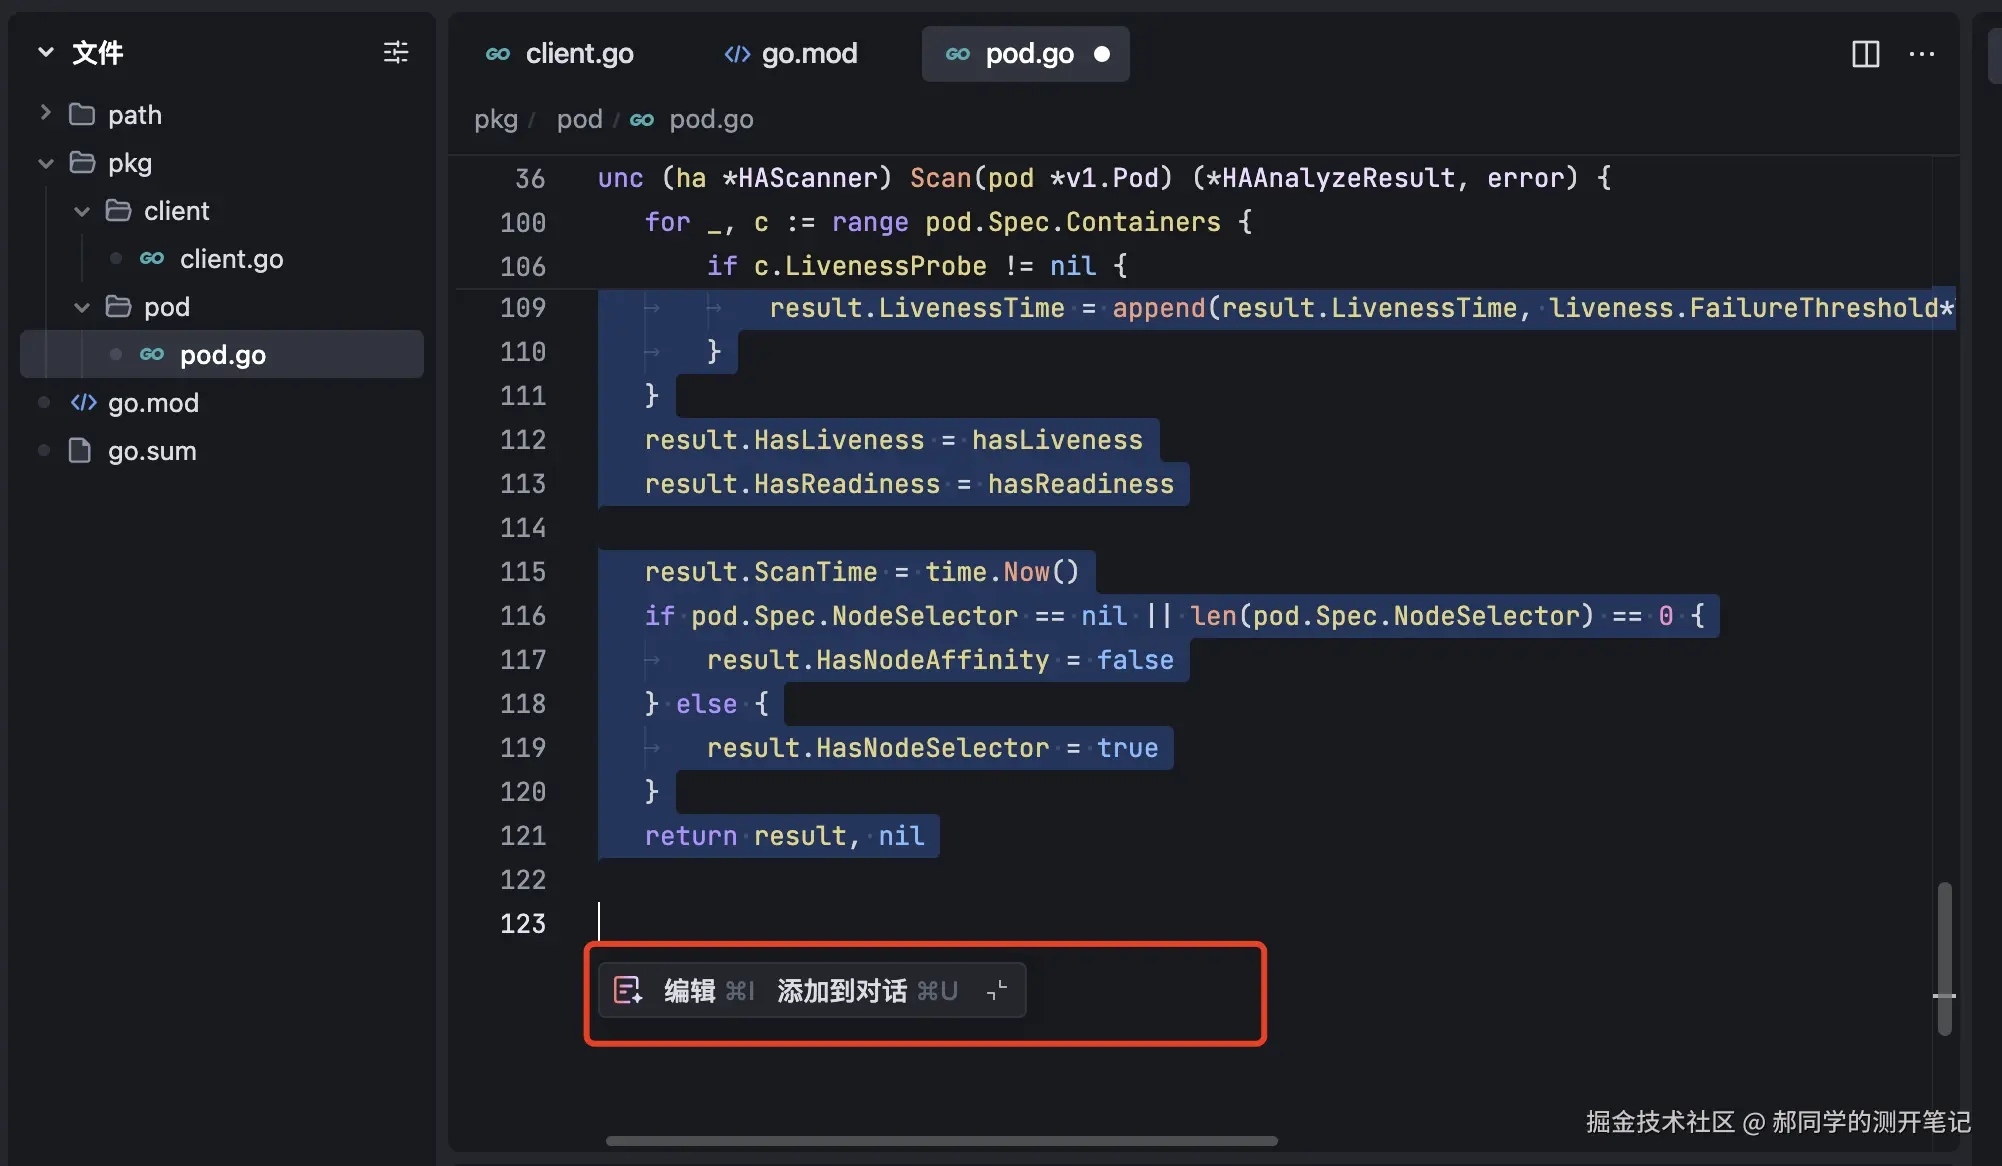This screenshot has width=2002, height=1166.
Task: Click the collapse icon on inline popup
Action: (x=996, y=990)
